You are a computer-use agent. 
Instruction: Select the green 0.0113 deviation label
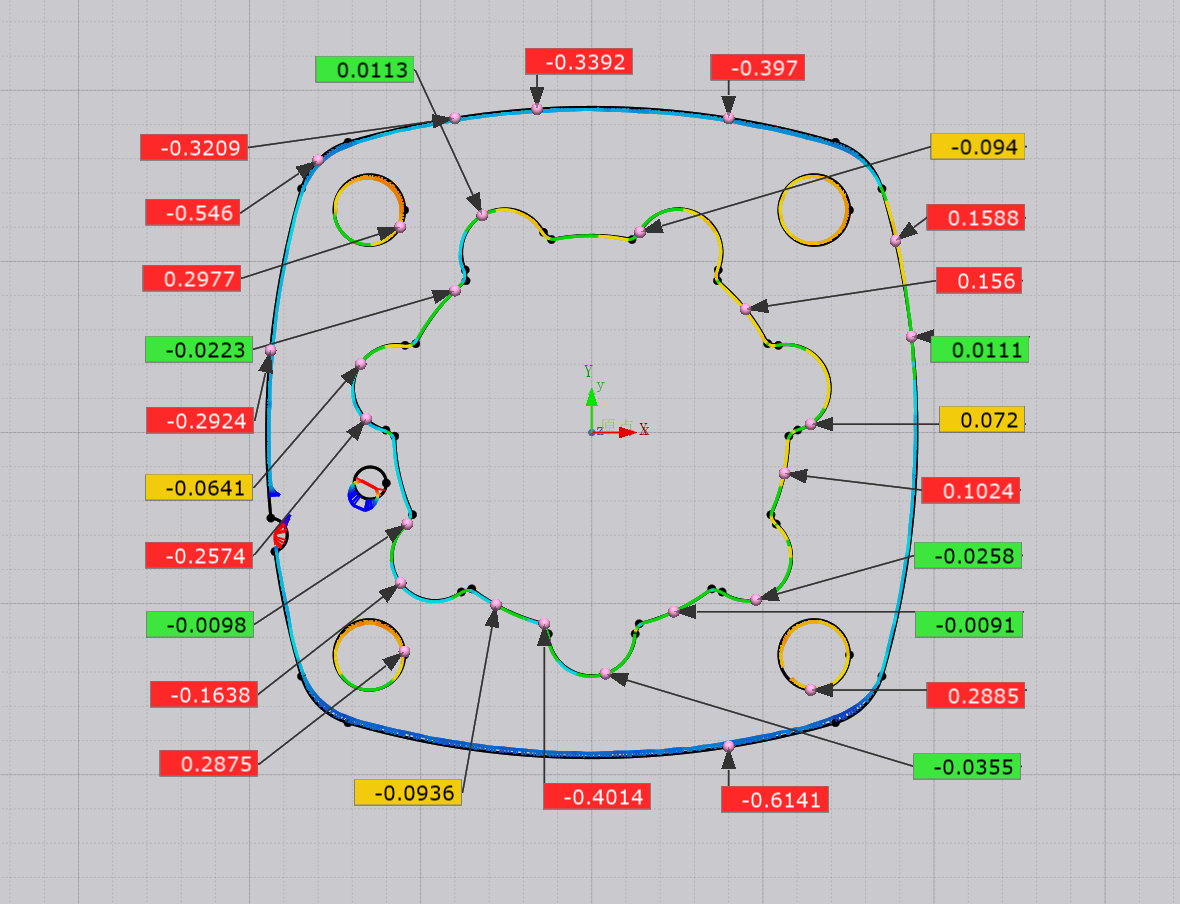364,69
